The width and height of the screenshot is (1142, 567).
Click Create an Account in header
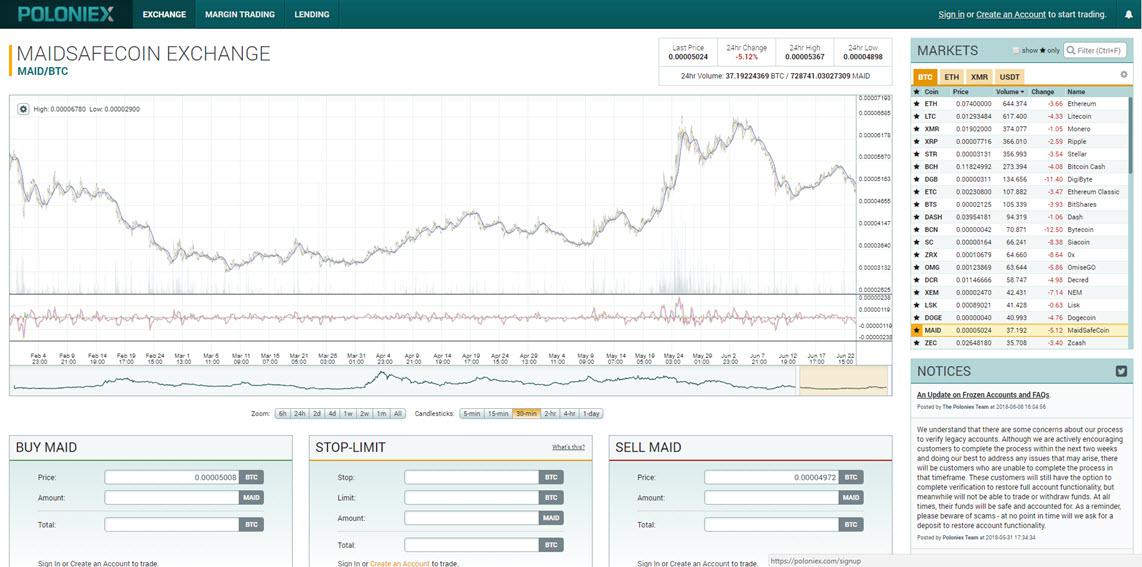(x=1011, y=14)
